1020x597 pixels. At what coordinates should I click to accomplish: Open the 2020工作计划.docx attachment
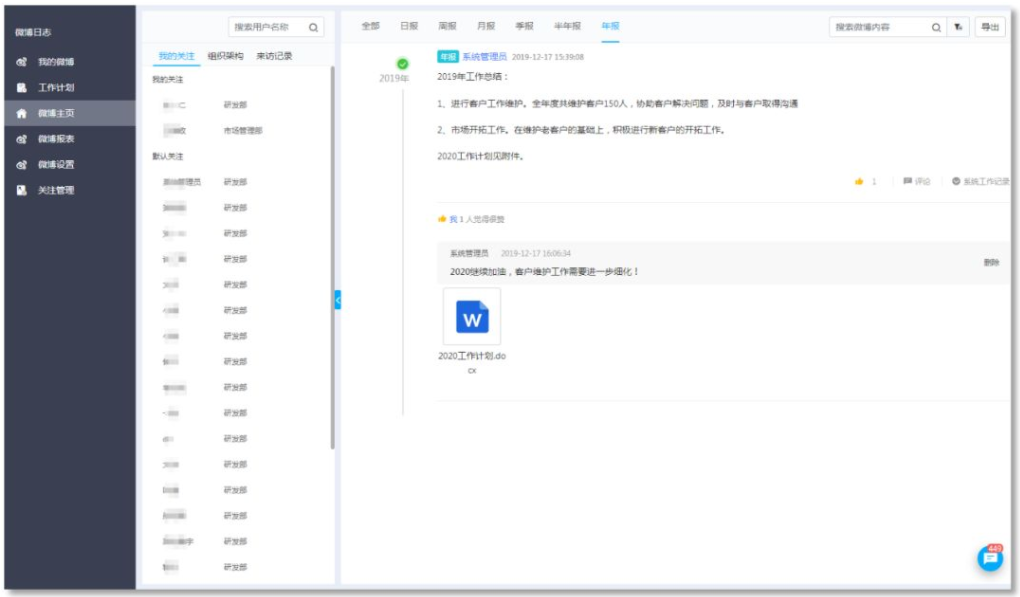472,317
